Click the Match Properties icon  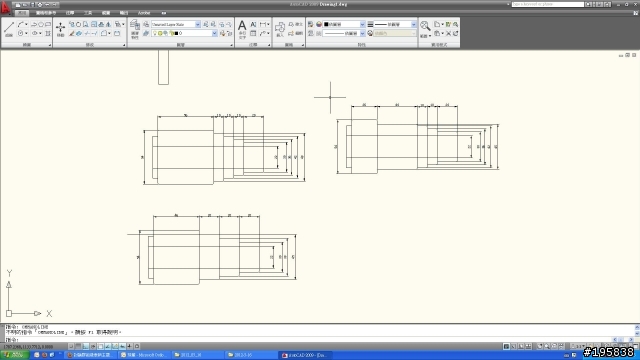click(x=311, y=24)
